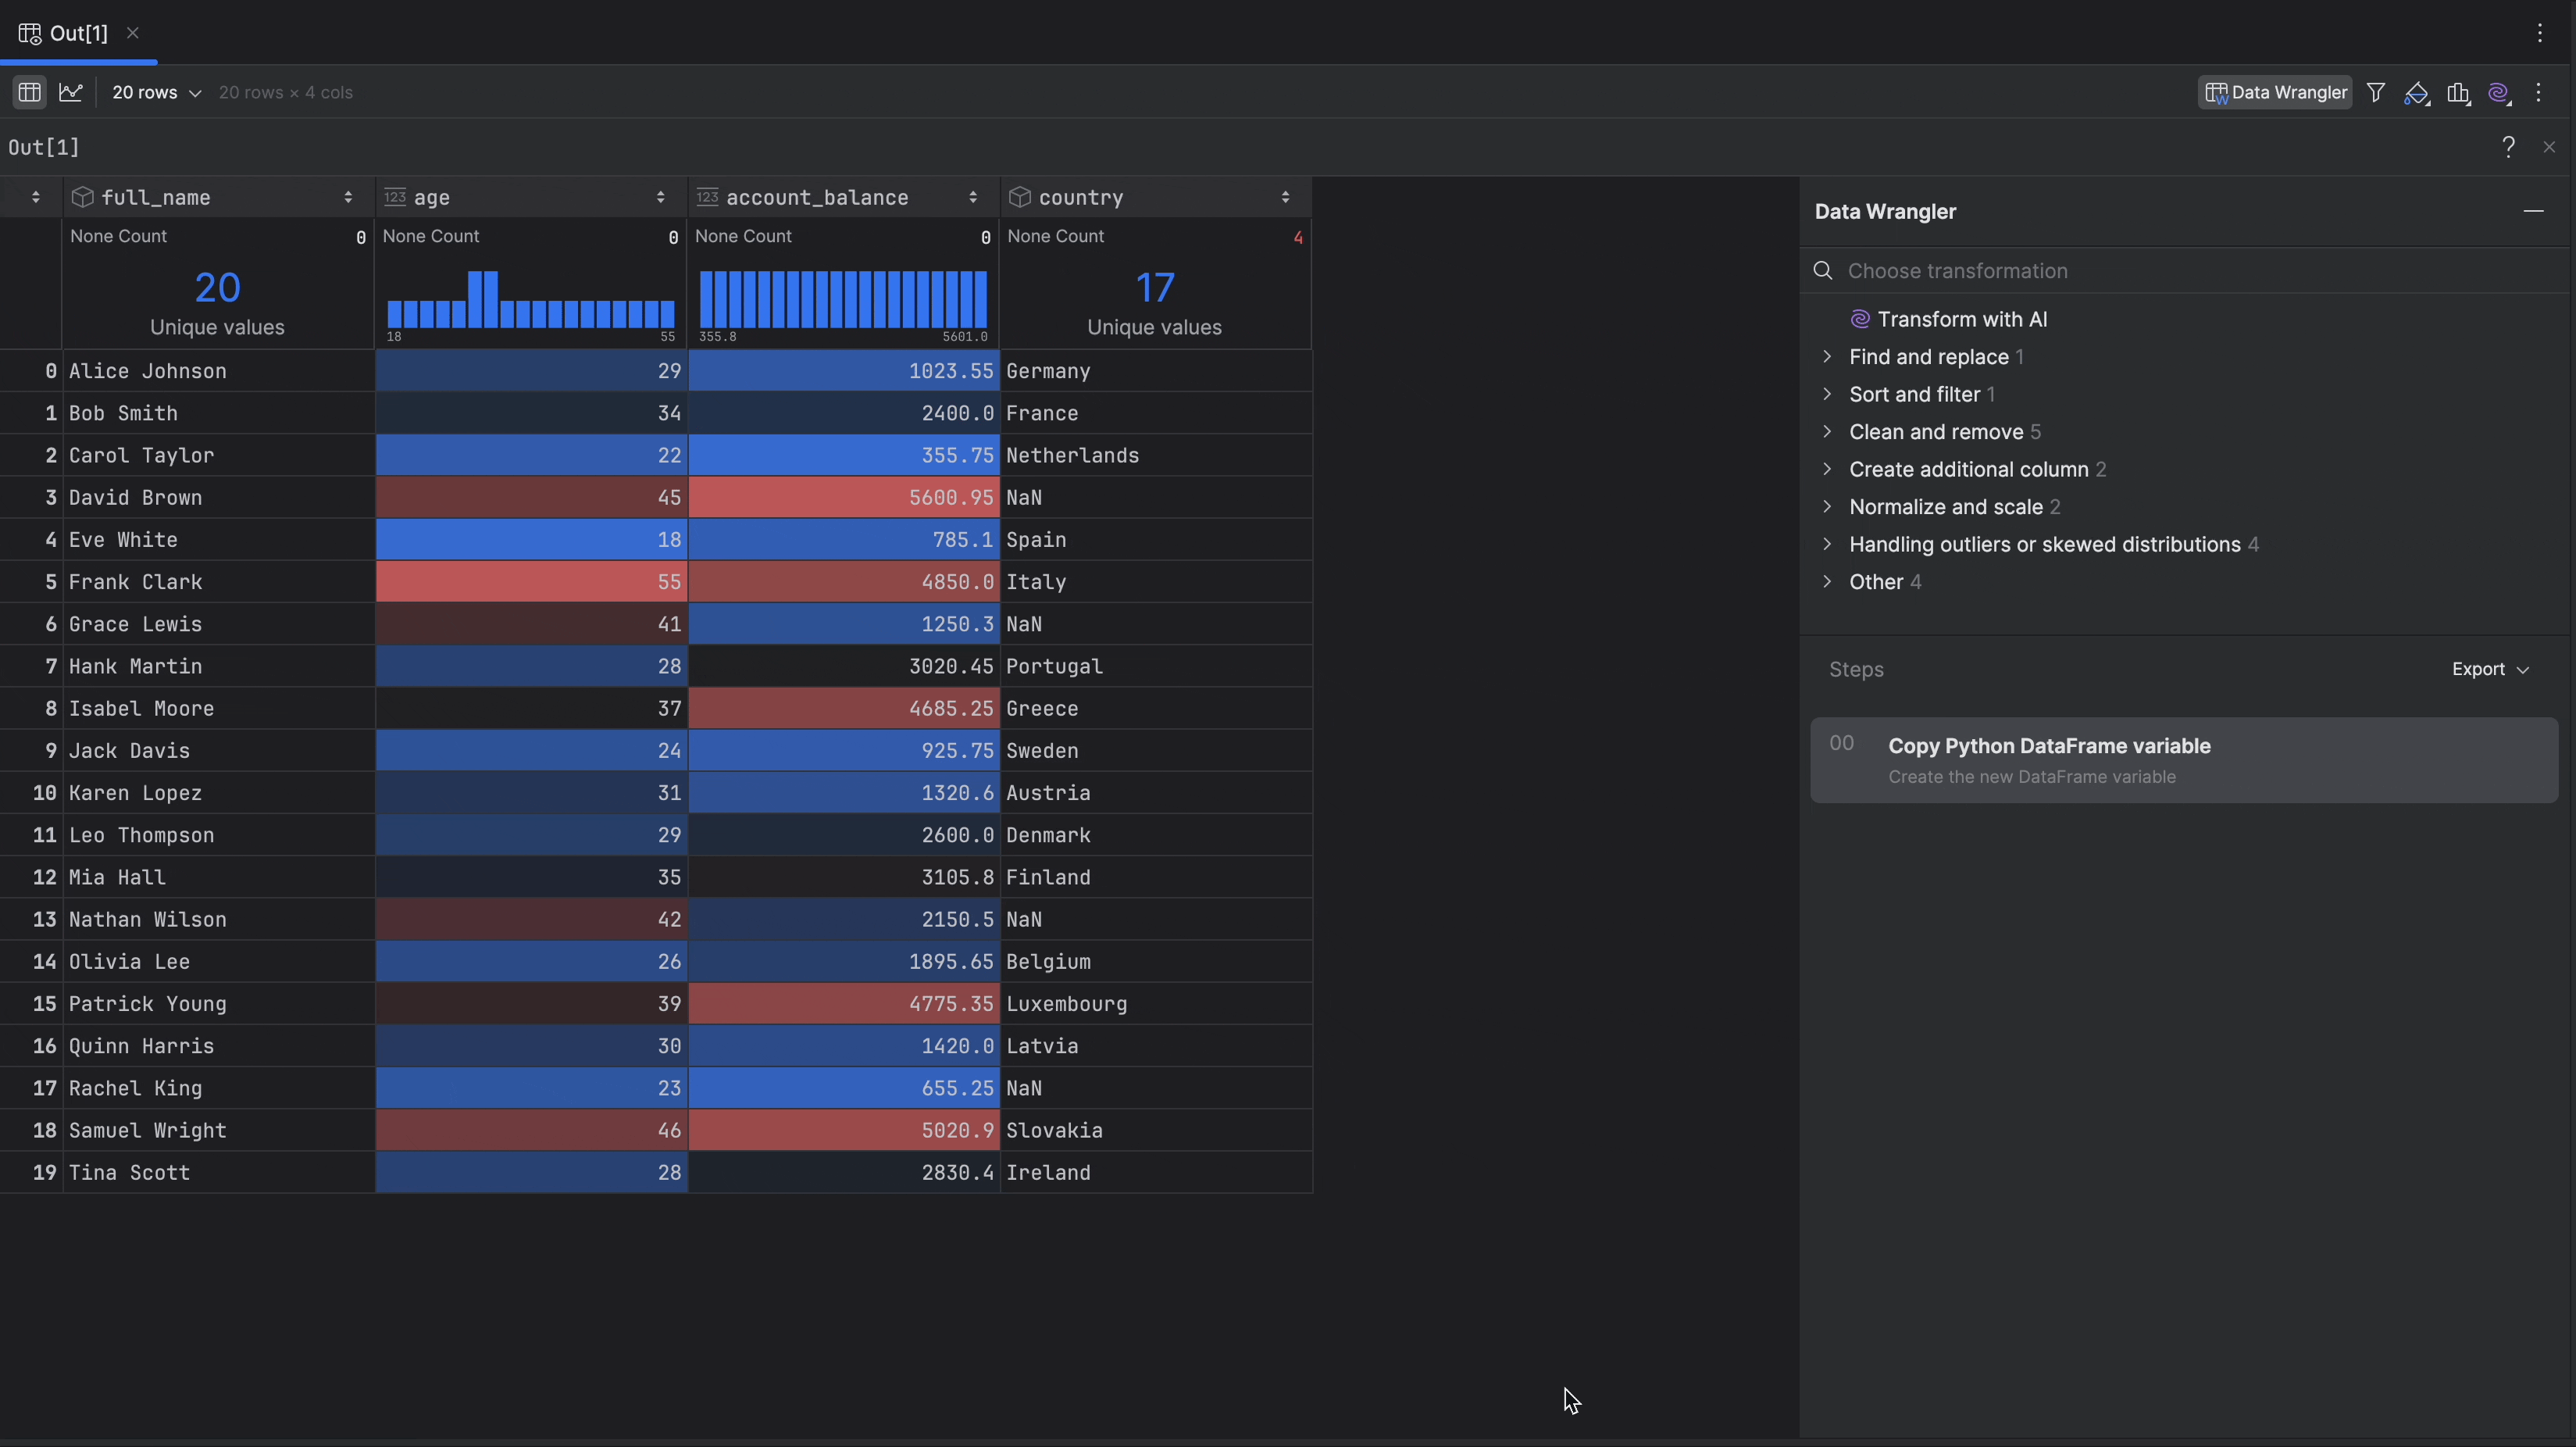Click the filter icon in the toolbar

pyautogui.click(x=2377, y=92)
